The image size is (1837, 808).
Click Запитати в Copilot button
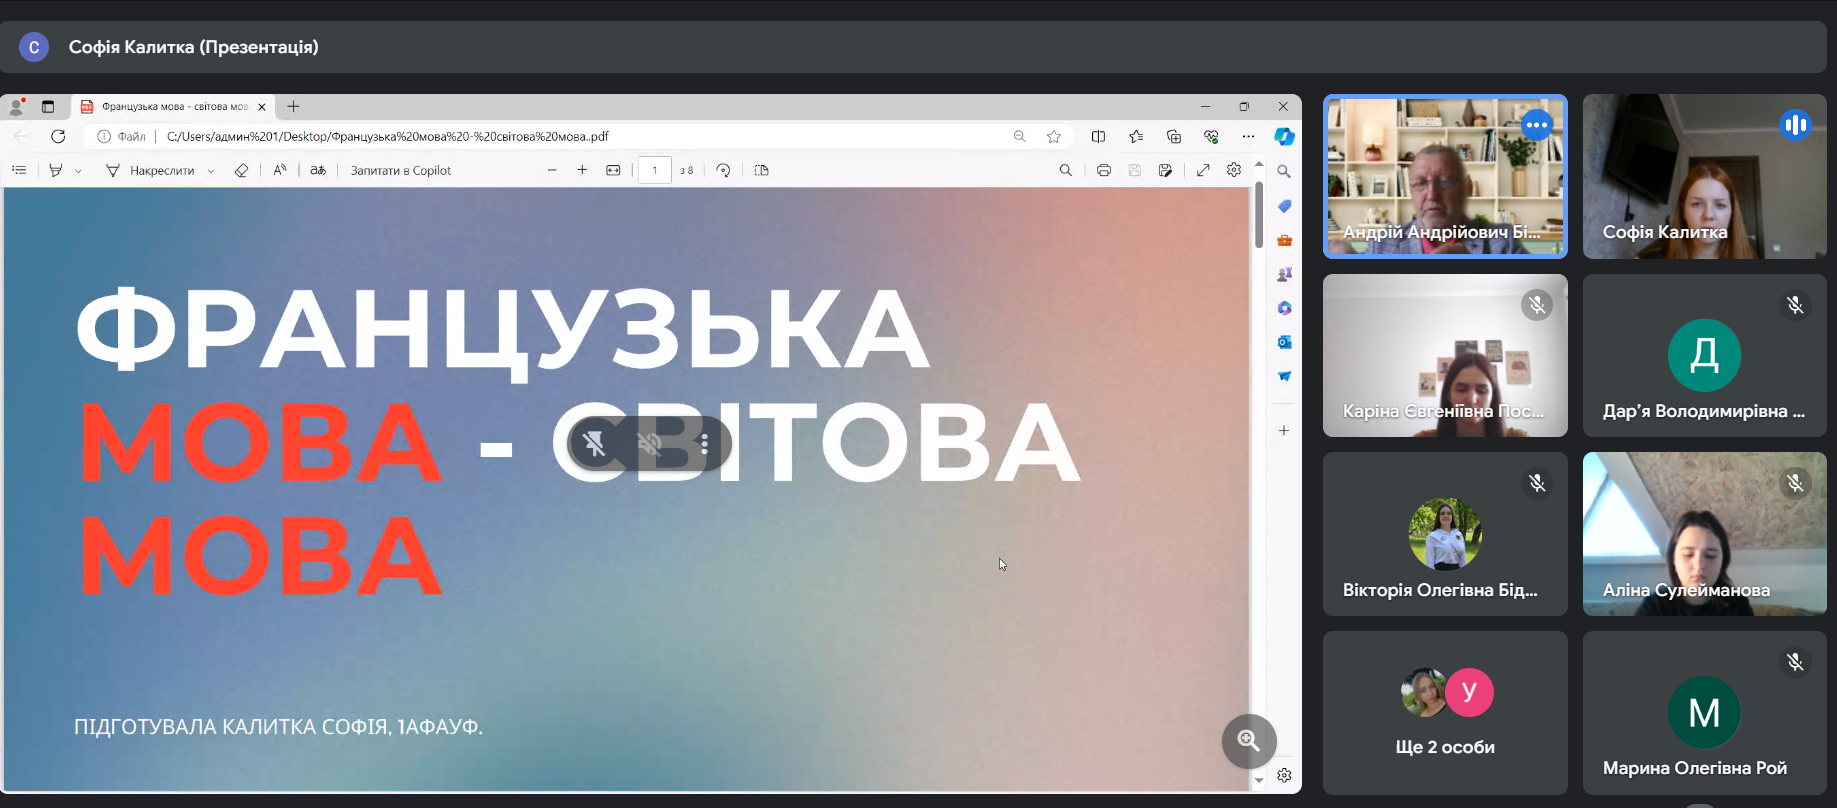[400, 170]
